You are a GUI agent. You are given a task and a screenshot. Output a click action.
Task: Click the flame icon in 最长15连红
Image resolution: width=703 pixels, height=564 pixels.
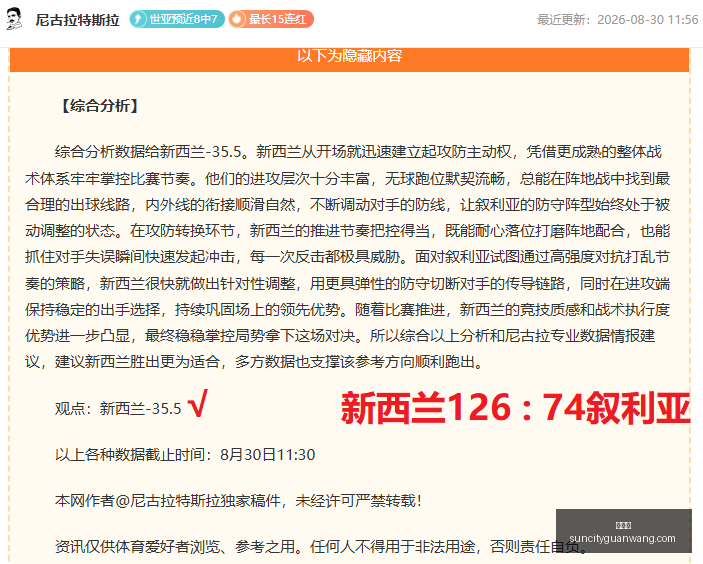click(237, 19)
